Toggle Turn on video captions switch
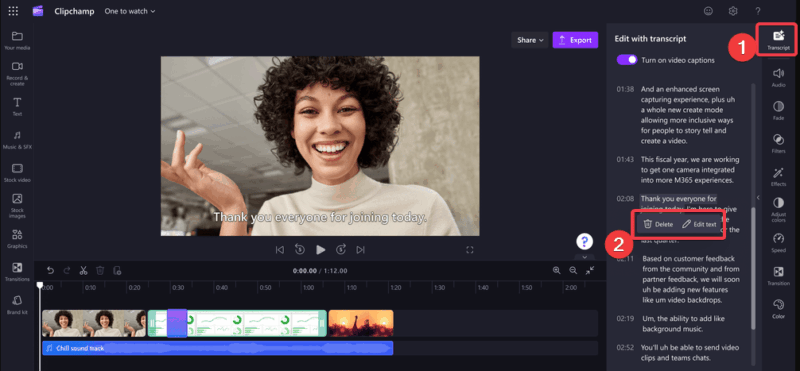This screenshot has height=371, width=800. tap(627, 60)
